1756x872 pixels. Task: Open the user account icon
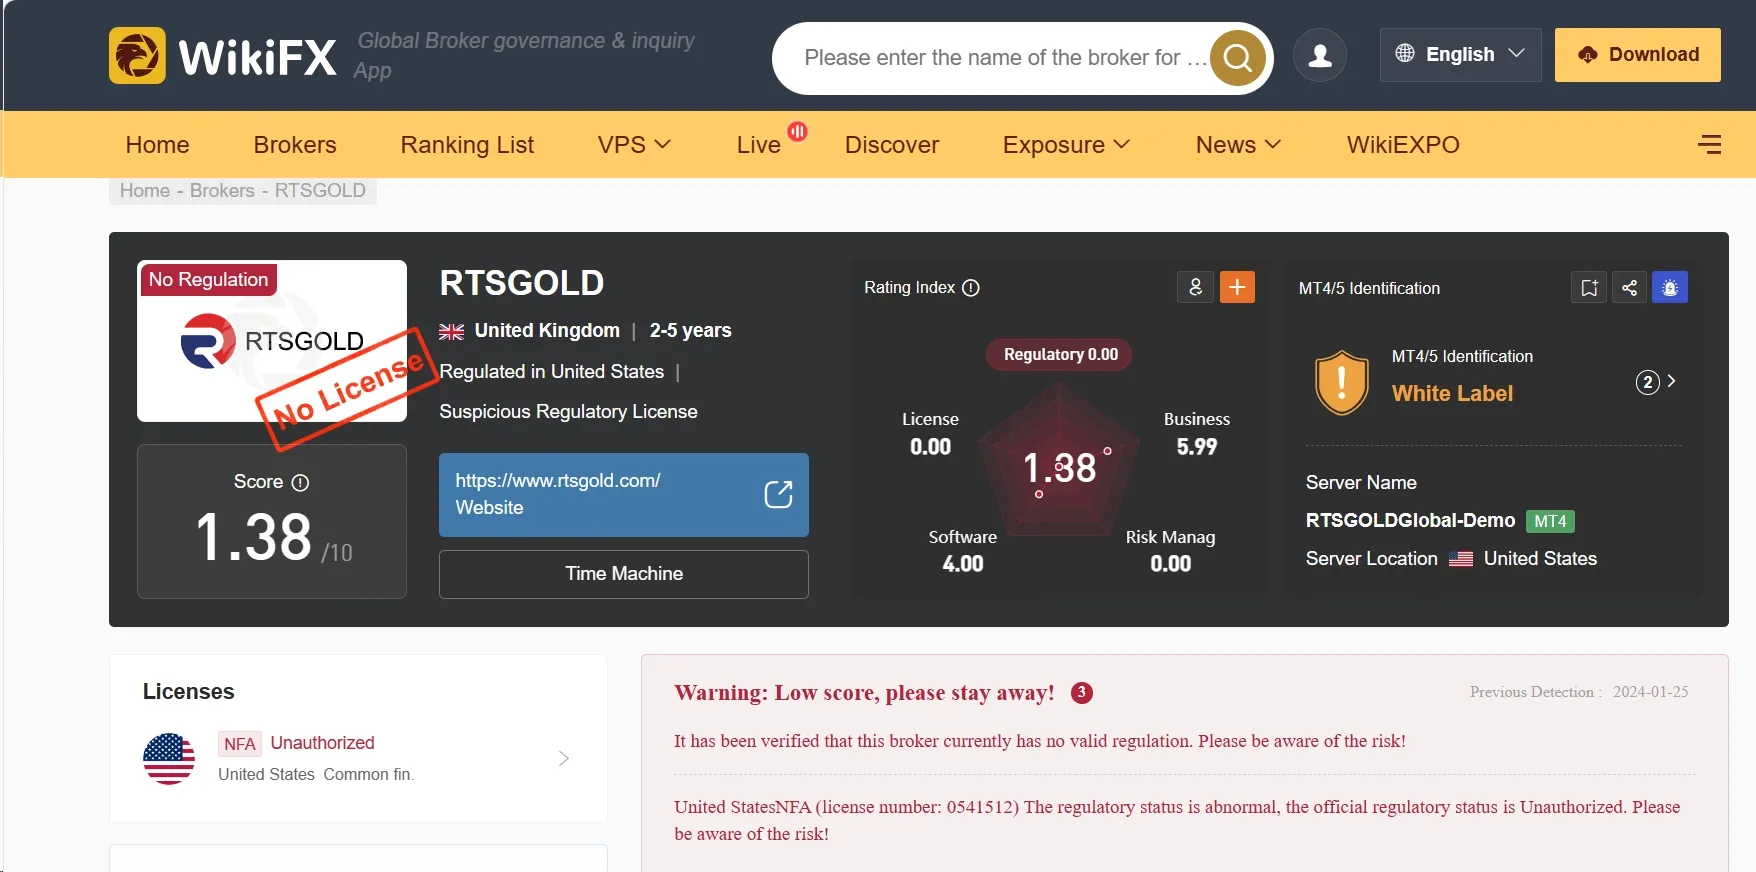point(1320,55)
